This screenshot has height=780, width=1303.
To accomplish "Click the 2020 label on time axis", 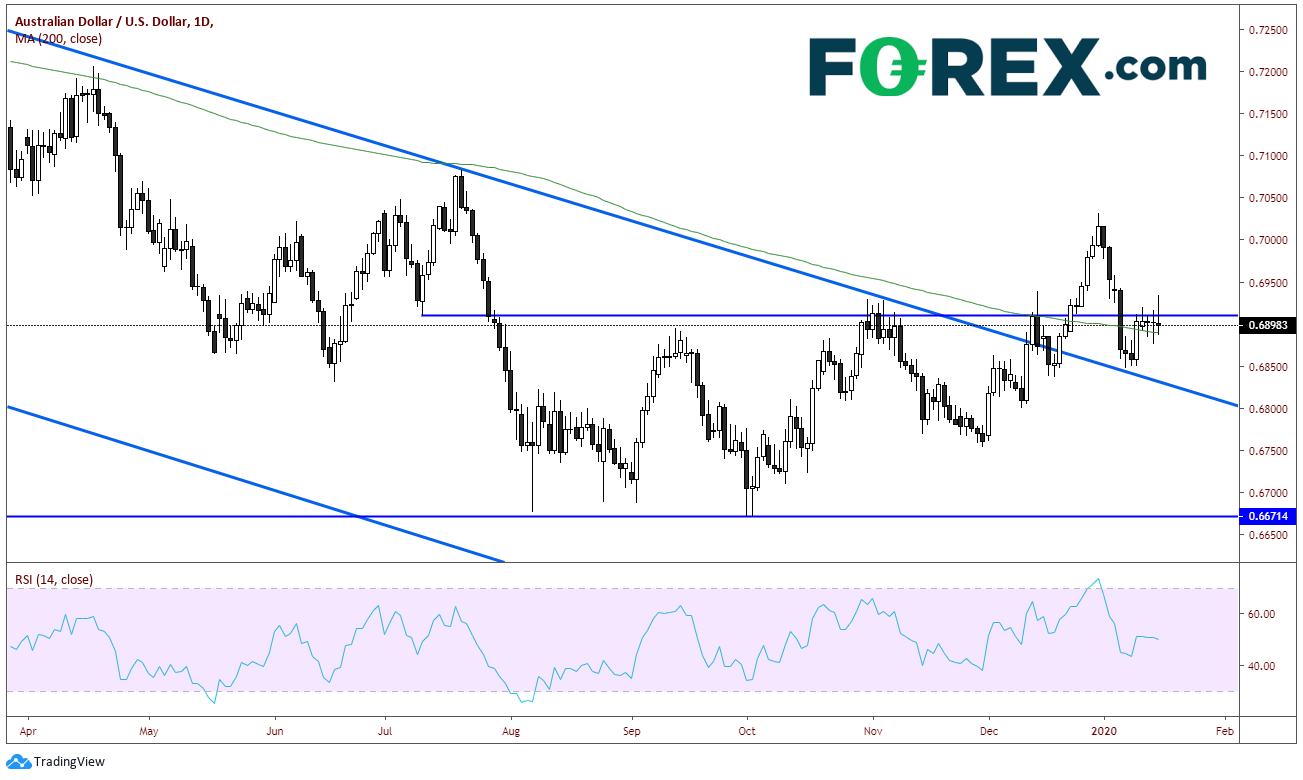I will 1105,732.
